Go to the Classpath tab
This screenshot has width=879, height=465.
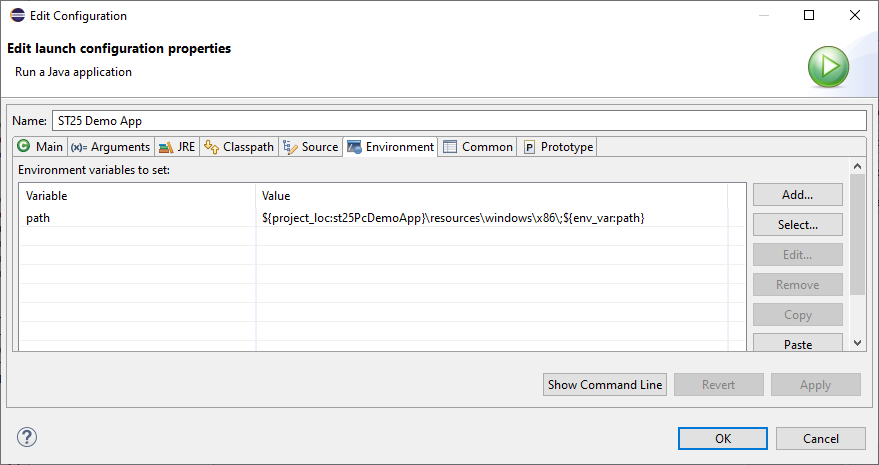point(239,147)
